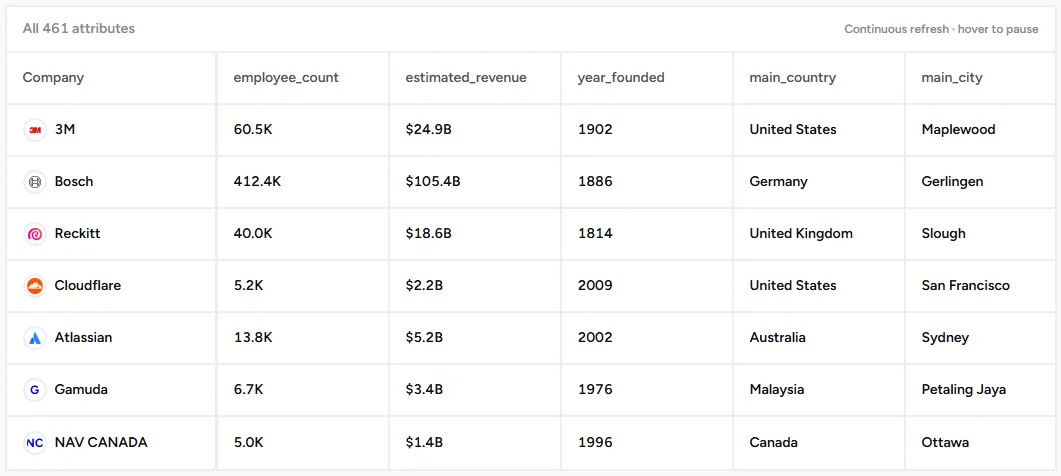
Task: Select the Reckitt pink swirl logo
Action: pyautogui.click(x=35, y=234)
